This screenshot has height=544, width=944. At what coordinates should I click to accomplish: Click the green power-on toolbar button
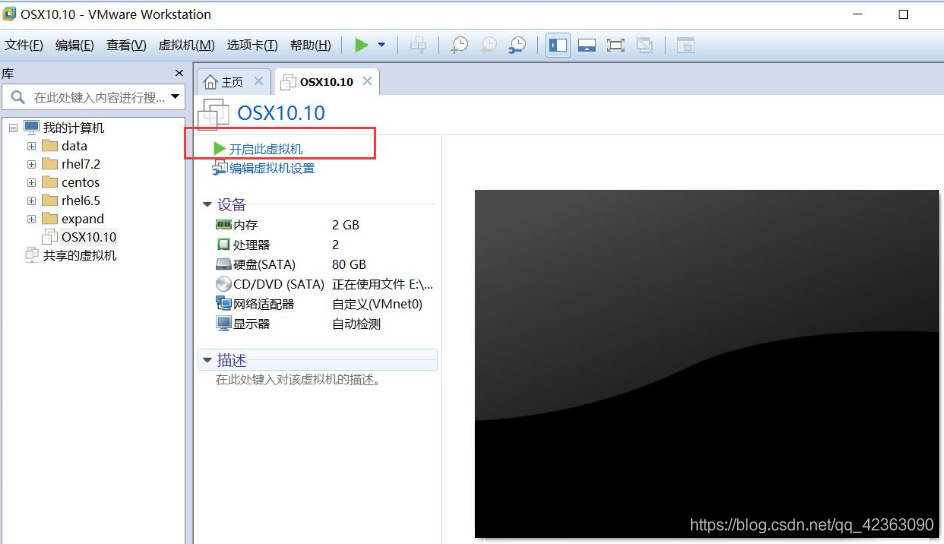tap(361, 45)
